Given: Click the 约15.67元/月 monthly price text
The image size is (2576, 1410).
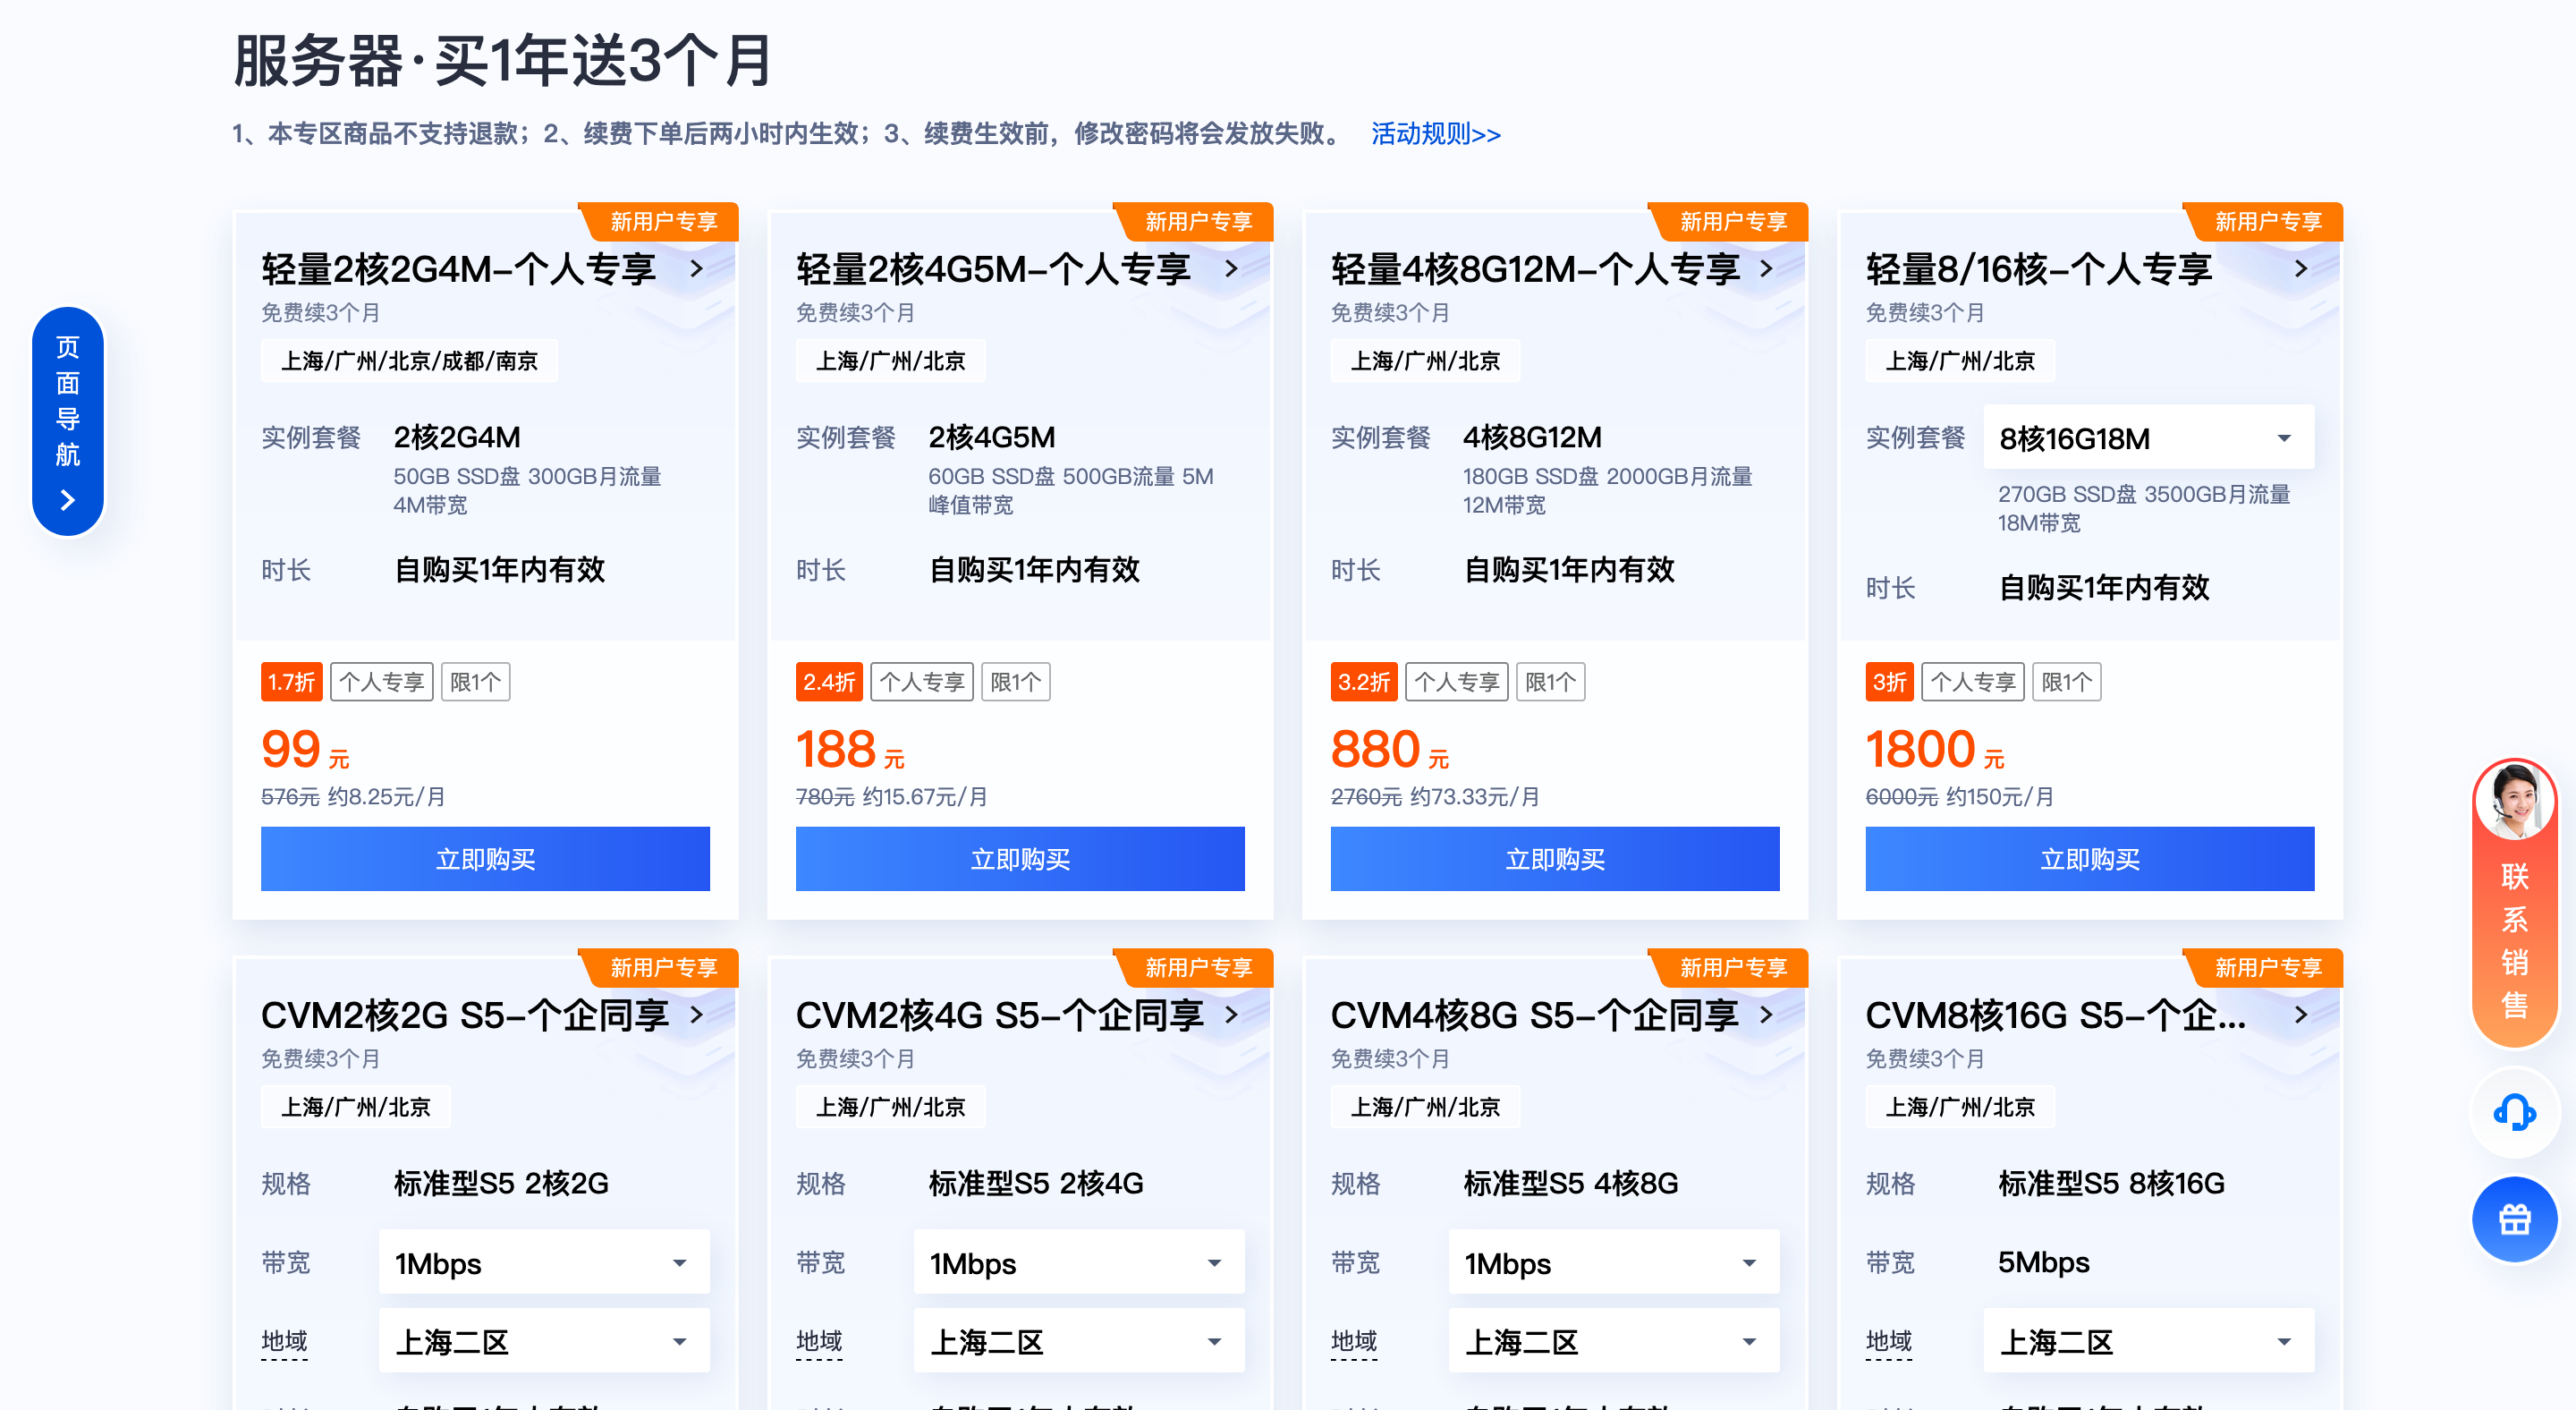Looking at the screenshot, I should 924,797.
